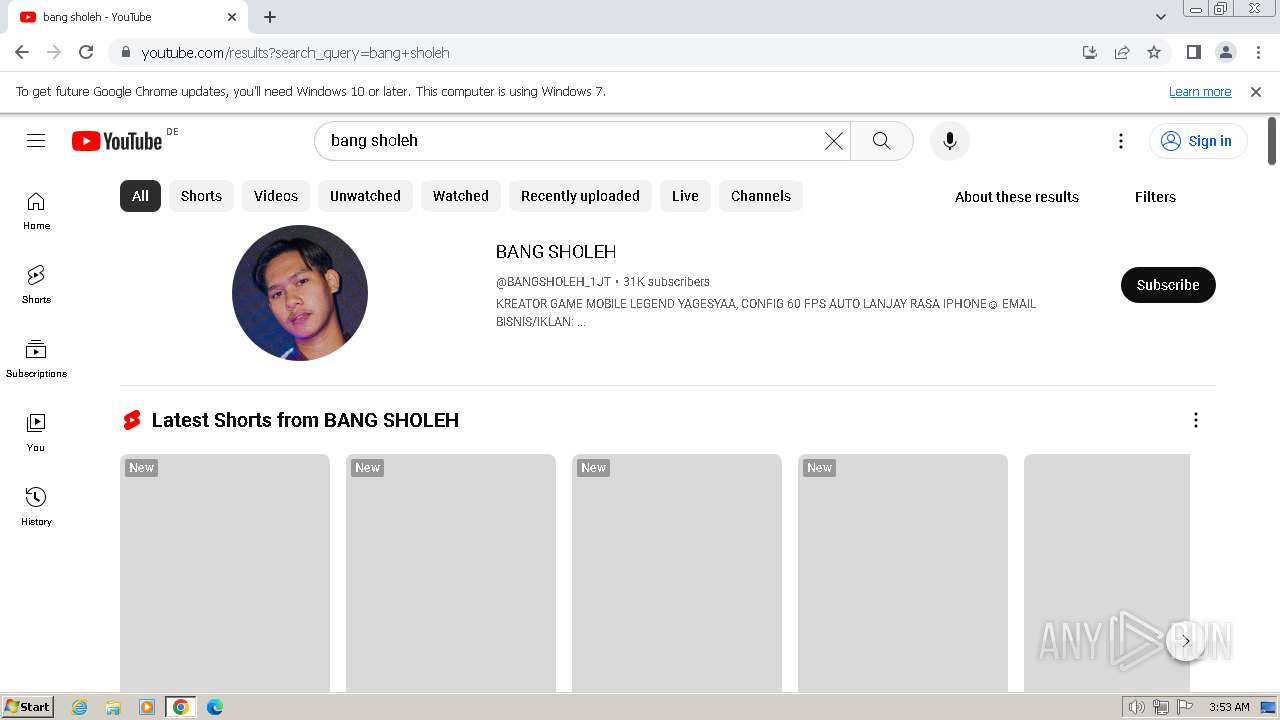
Task: Open the taskbar clock showing 3:53 AM
Action: click(x=1229, y=707)
